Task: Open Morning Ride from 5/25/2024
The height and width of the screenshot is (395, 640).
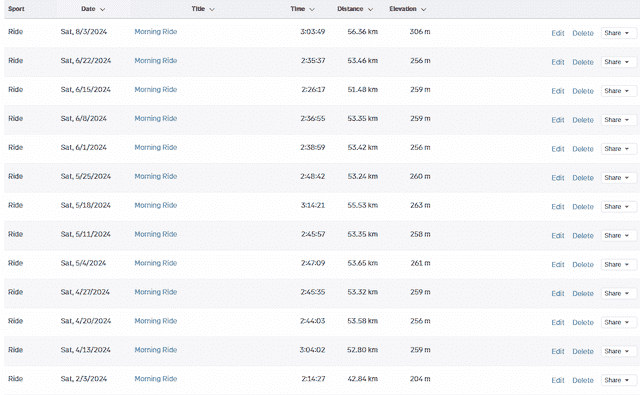Action: (x=156, y=176)
